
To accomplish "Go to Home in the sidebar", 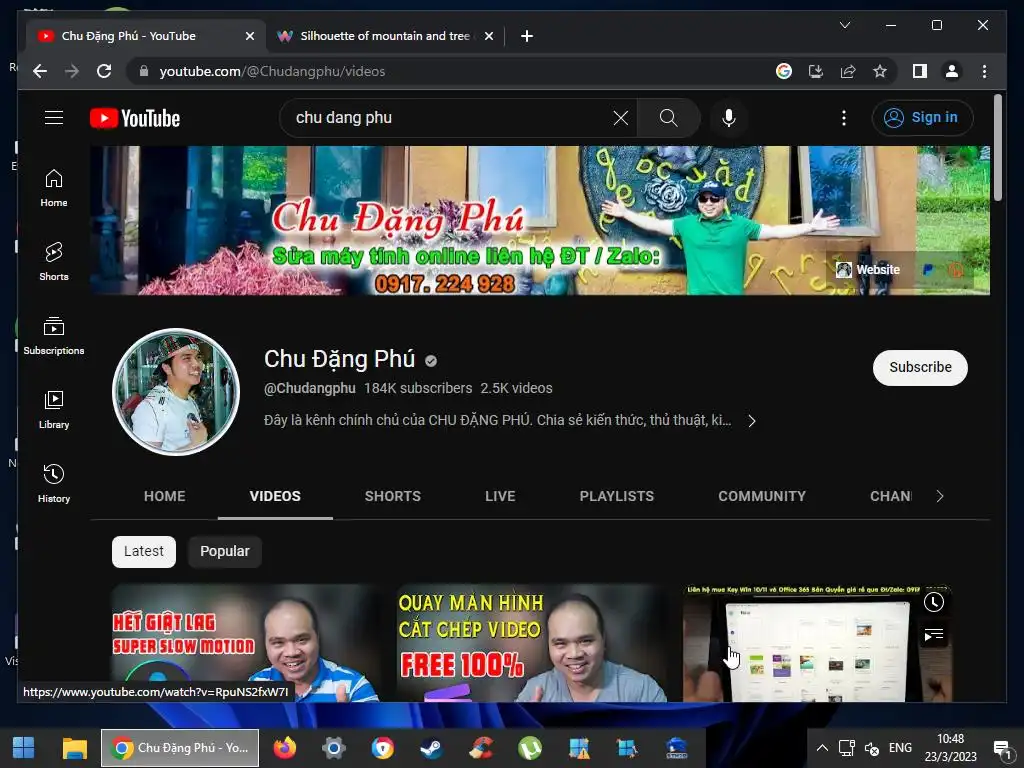I will 54,188.
